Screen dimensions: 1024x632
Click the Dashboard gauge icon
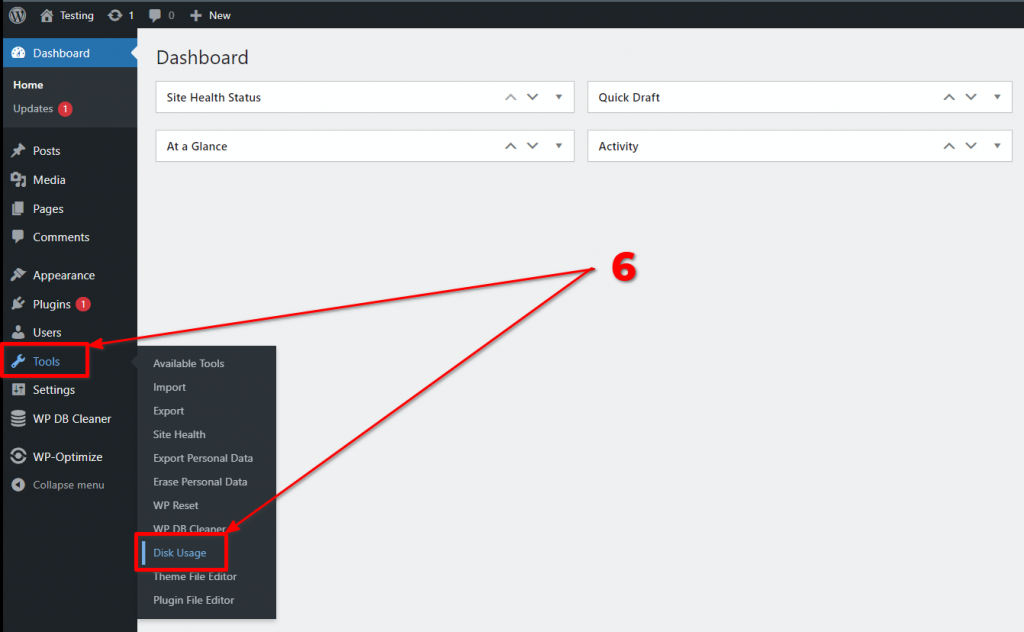[18, 53]
